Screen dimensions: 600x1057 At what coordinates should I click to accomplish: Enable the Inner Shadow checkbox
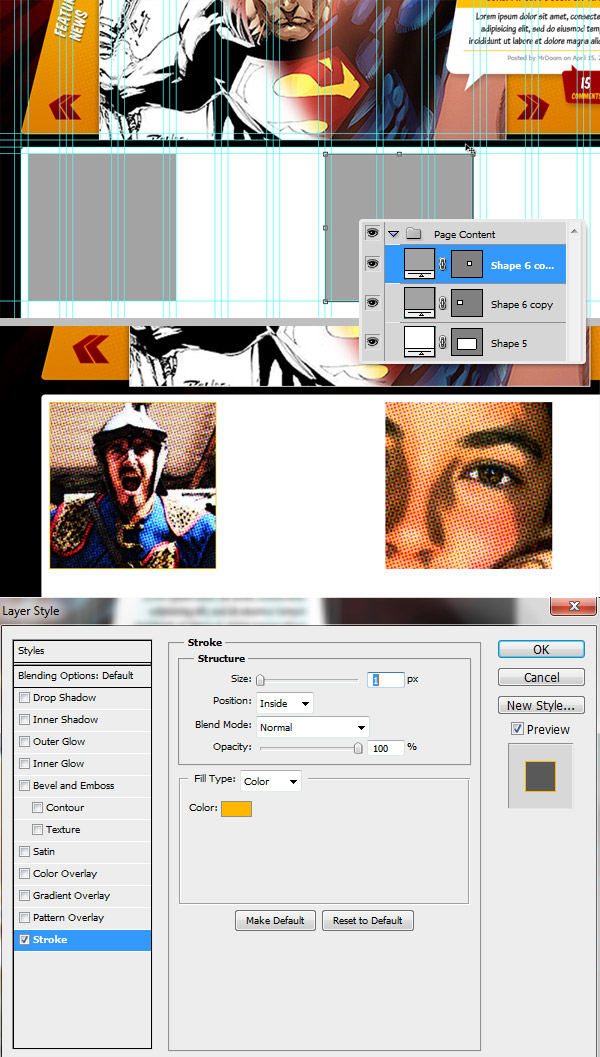[x=25, y=720]
